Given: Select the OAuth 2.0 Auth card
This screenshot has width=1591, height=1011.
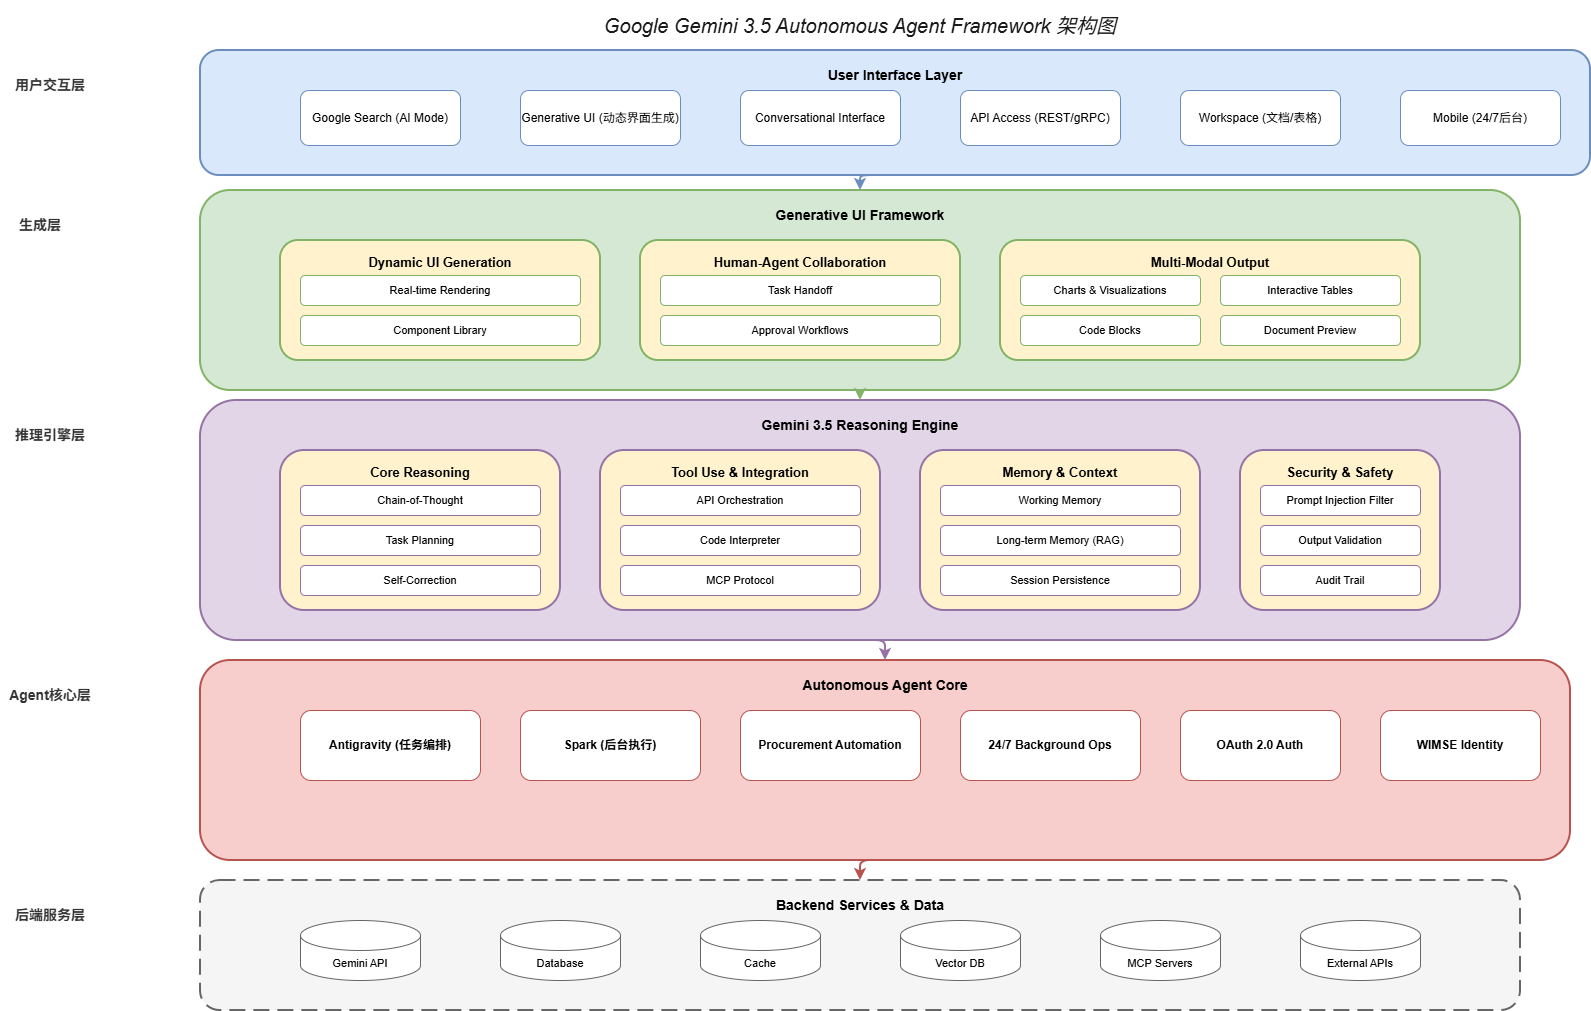Looking at the screenshot, I should pos(1260,745).
